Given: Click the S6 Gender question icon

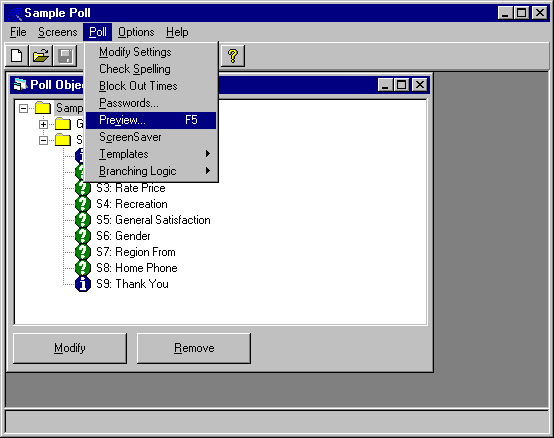Looking at the screenshot, I should 83,236.
